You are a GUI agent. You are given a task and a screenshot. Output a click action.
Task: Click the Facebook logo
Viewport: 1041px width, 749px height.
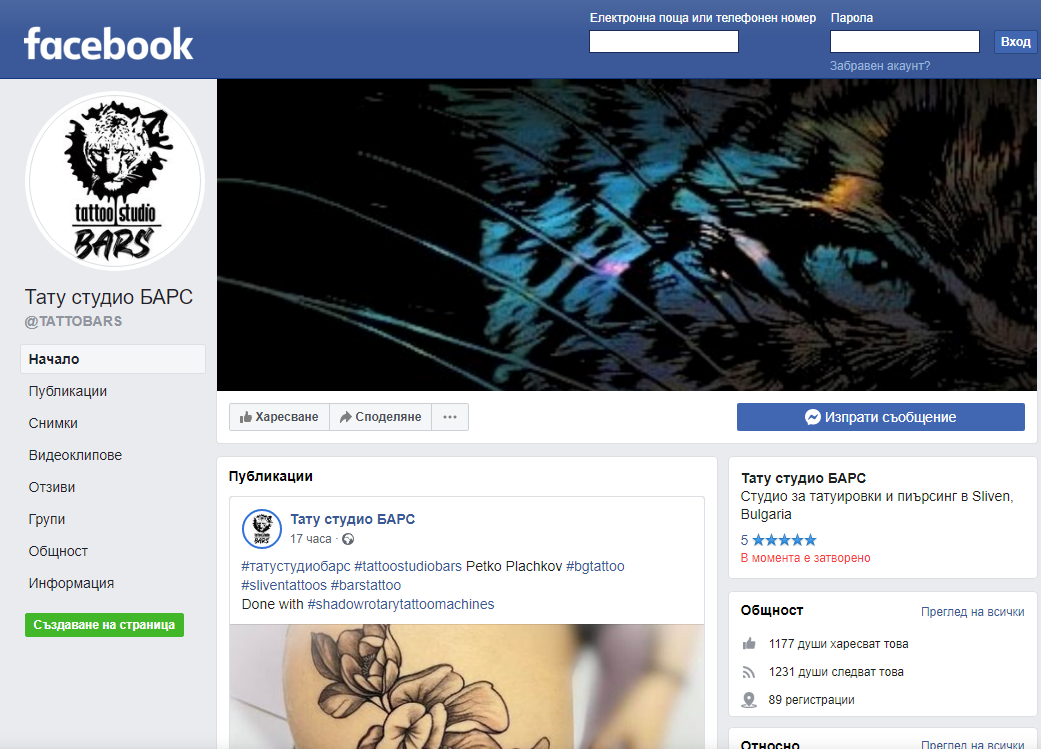coord(109,44)
